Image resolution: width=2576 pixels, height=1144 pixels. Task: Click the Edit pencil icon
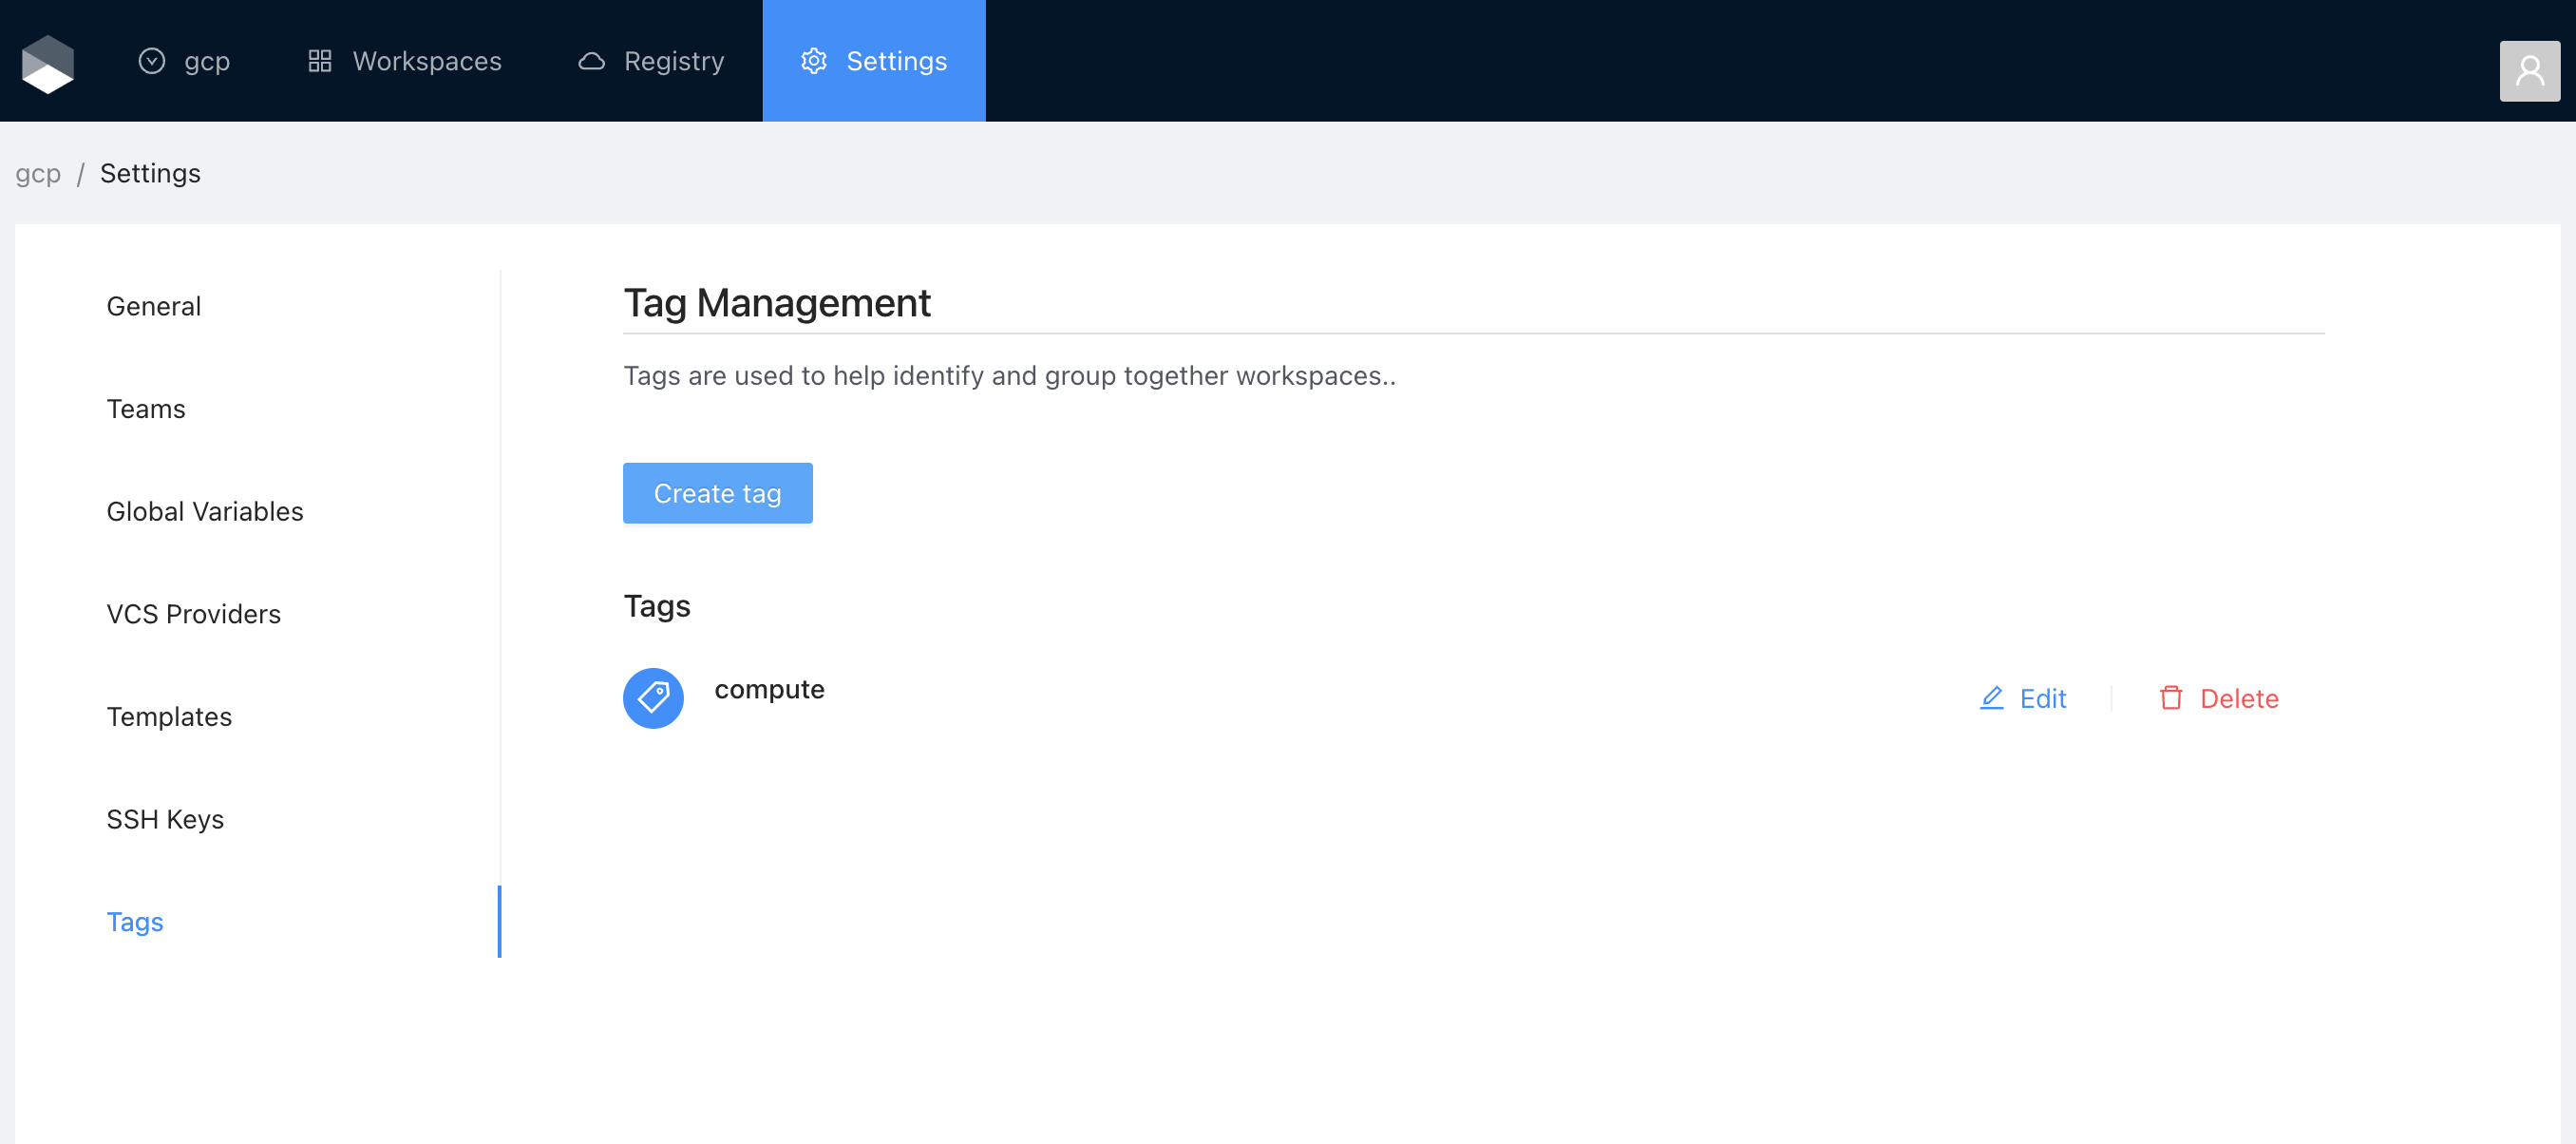1991,698
